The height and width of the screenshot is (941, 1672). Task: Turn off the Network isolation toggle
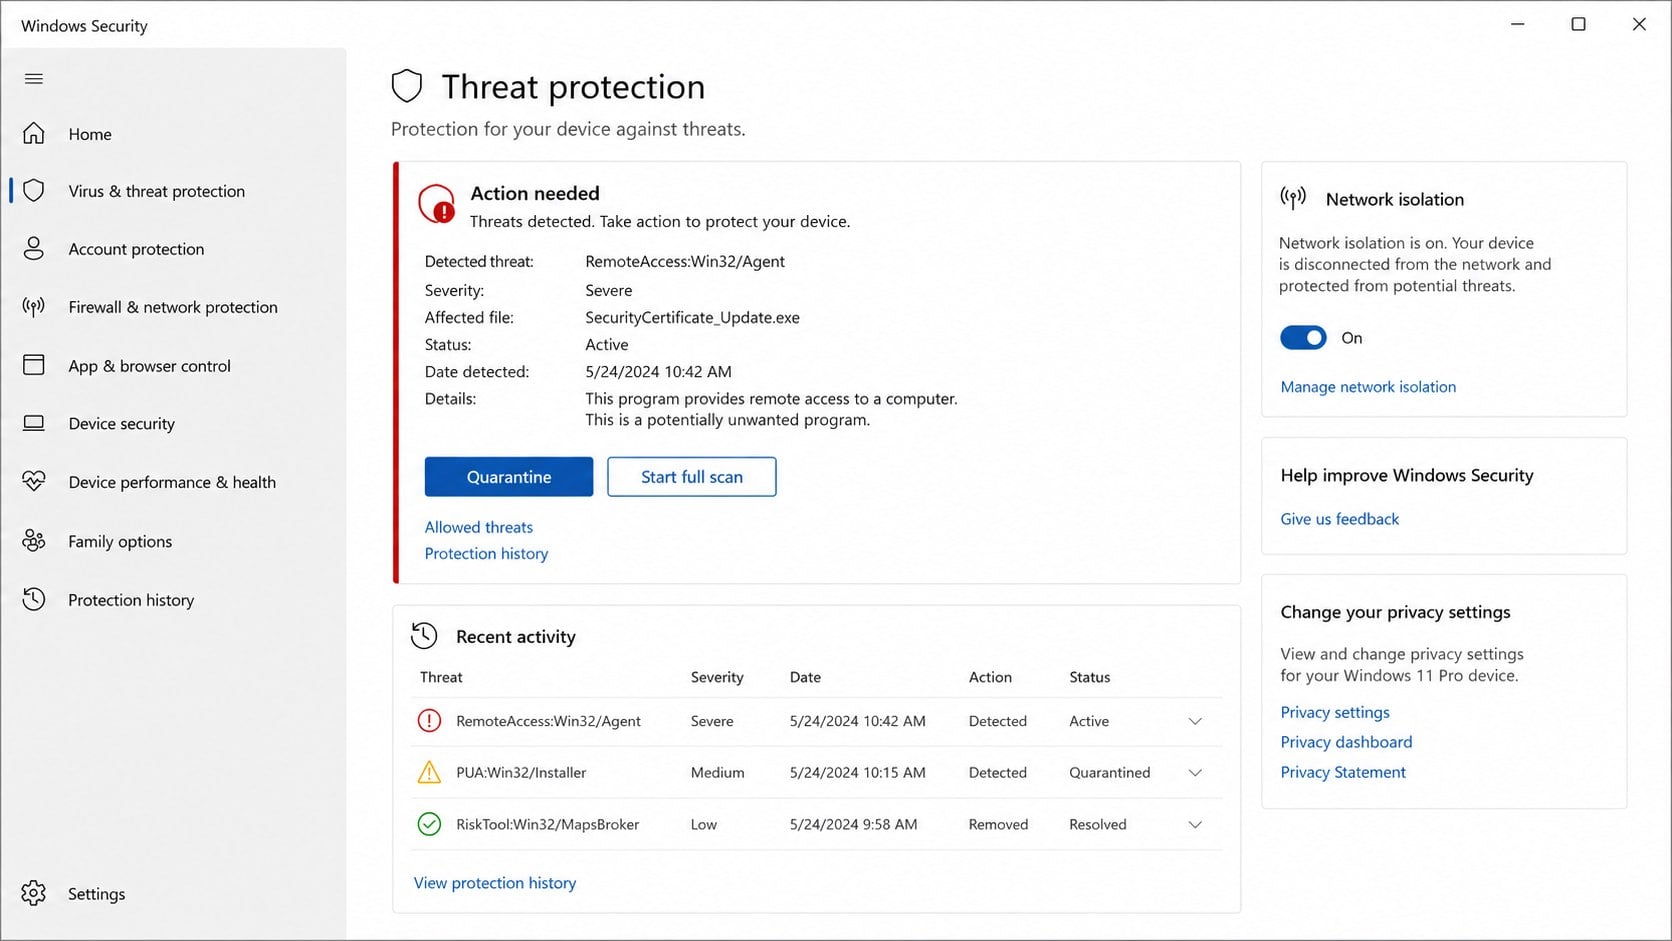coord(1303,338)
